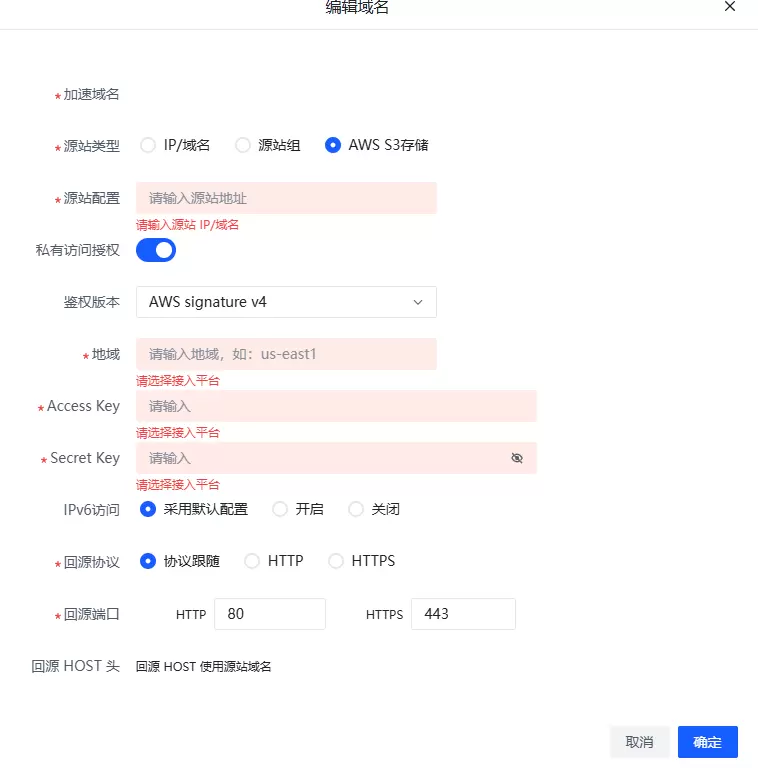The height and width of the screenshot is (779, 758).
Task: Click the error text 请输入源站 IP/域名
Action: point(187,225)
